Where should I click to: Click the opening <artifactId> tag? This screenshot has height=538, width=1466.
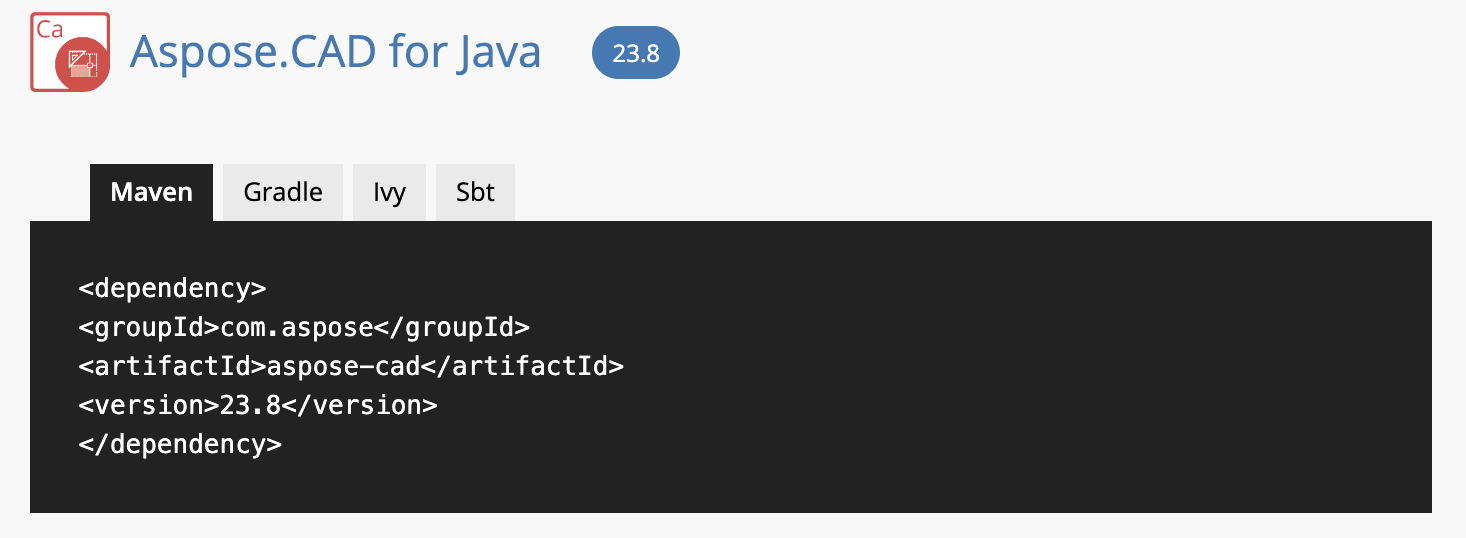(x=172, y=366)
